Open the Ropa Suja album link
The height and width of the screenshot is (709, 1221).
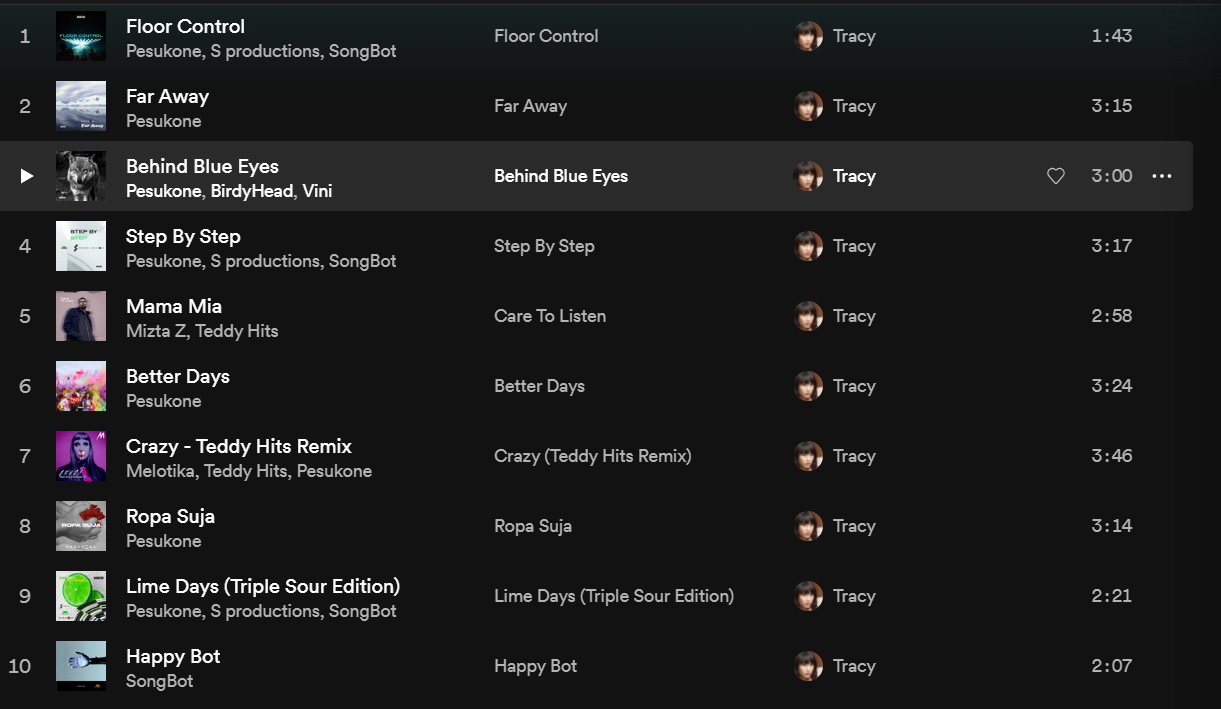533,526
